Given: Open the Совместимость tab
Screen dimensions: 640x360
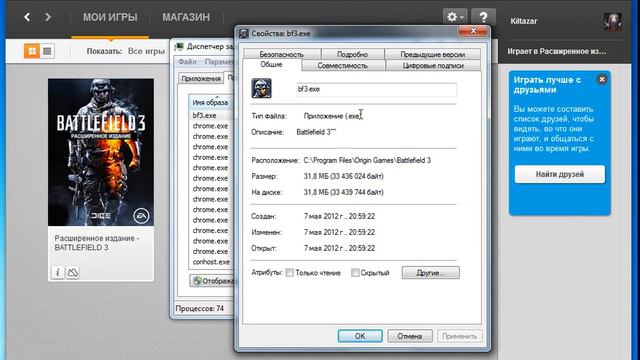Looking at the screenshot, I should pyautogui.click(x=342, y=65).
